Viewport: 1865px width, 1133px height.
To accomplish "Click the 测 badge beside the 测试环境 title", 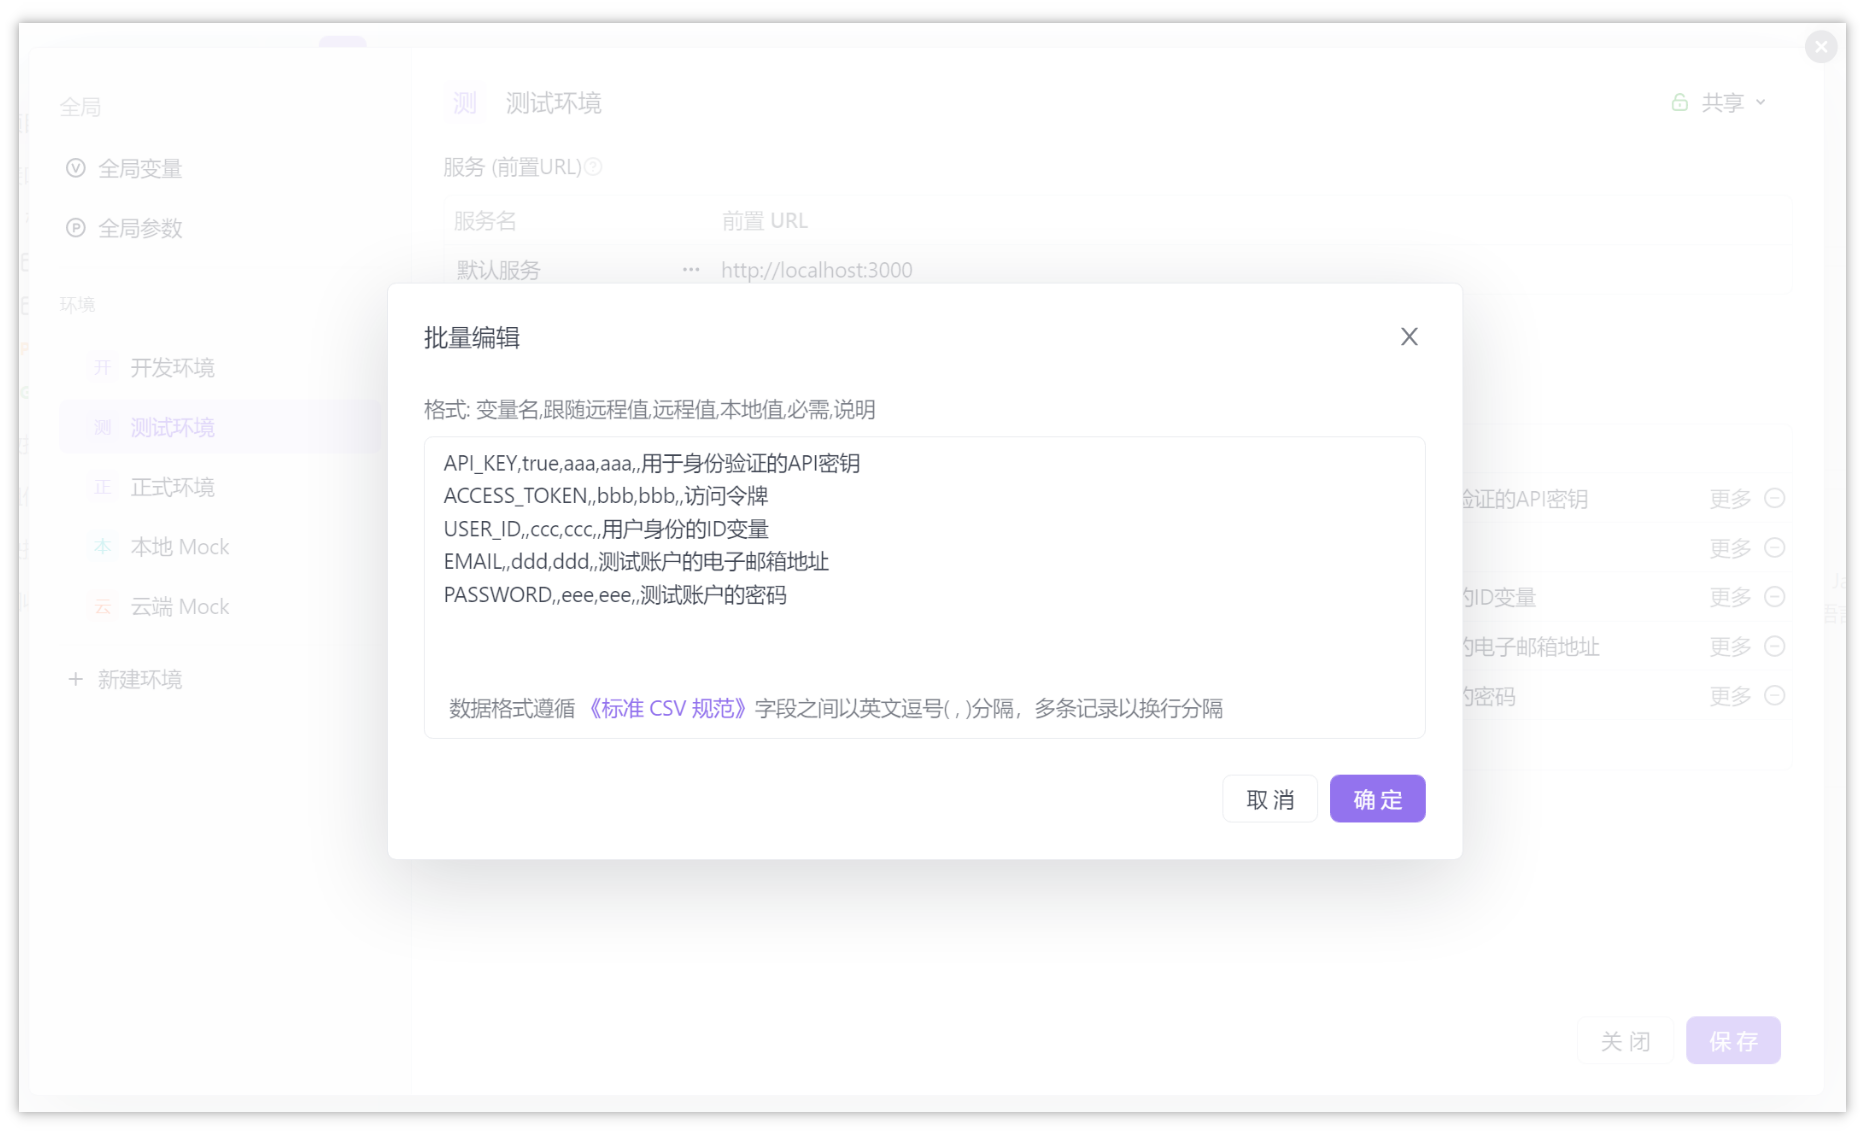I will (464, 103).
